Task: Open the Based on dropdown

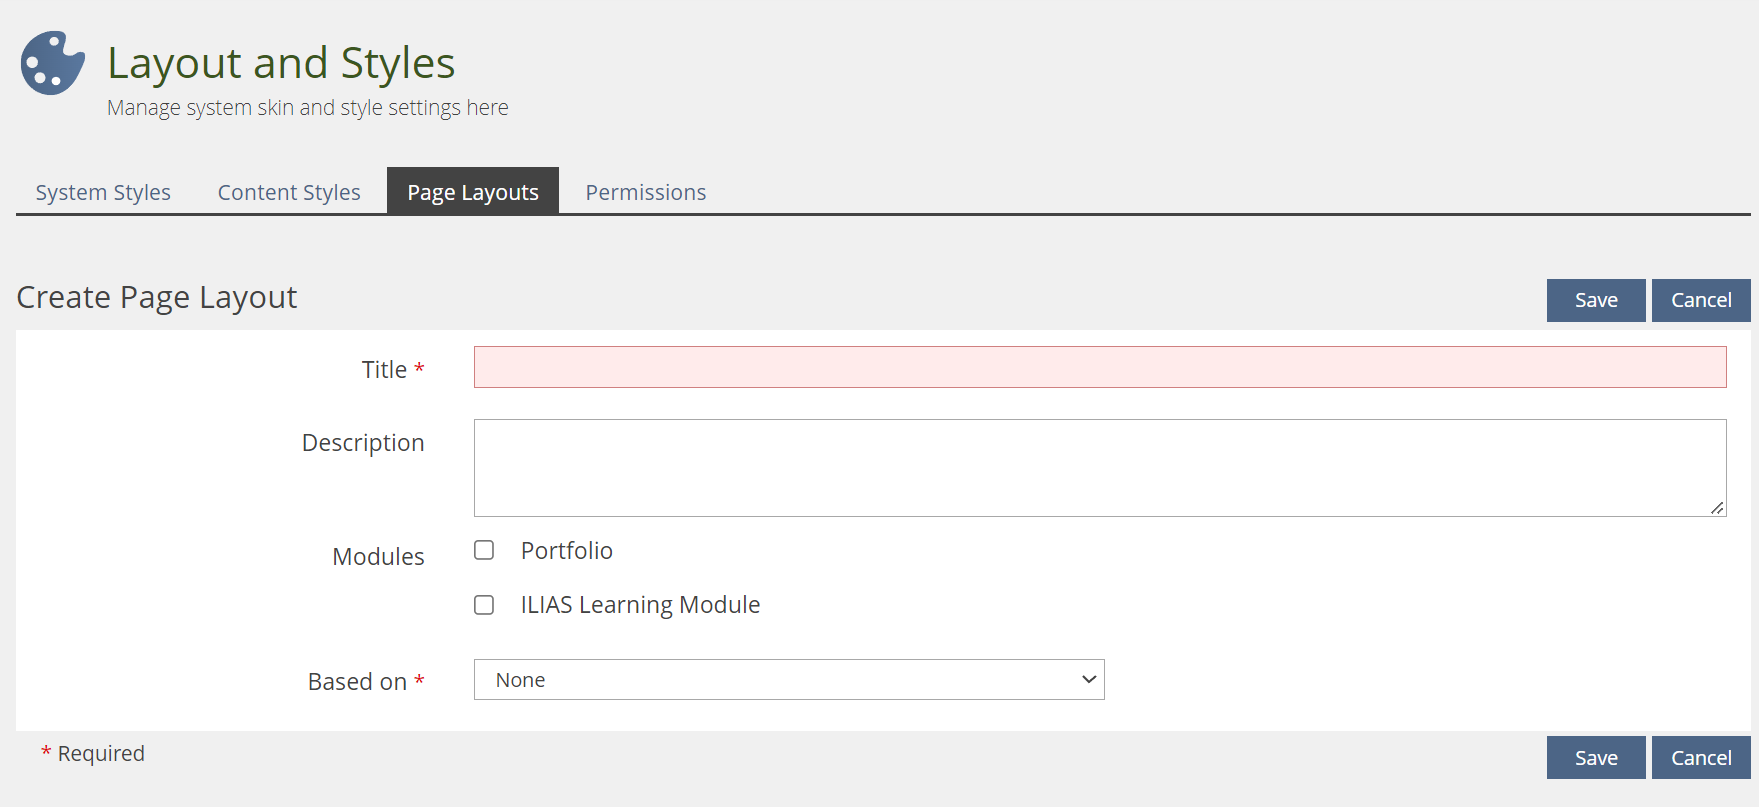Action: [x=788, y=680]
